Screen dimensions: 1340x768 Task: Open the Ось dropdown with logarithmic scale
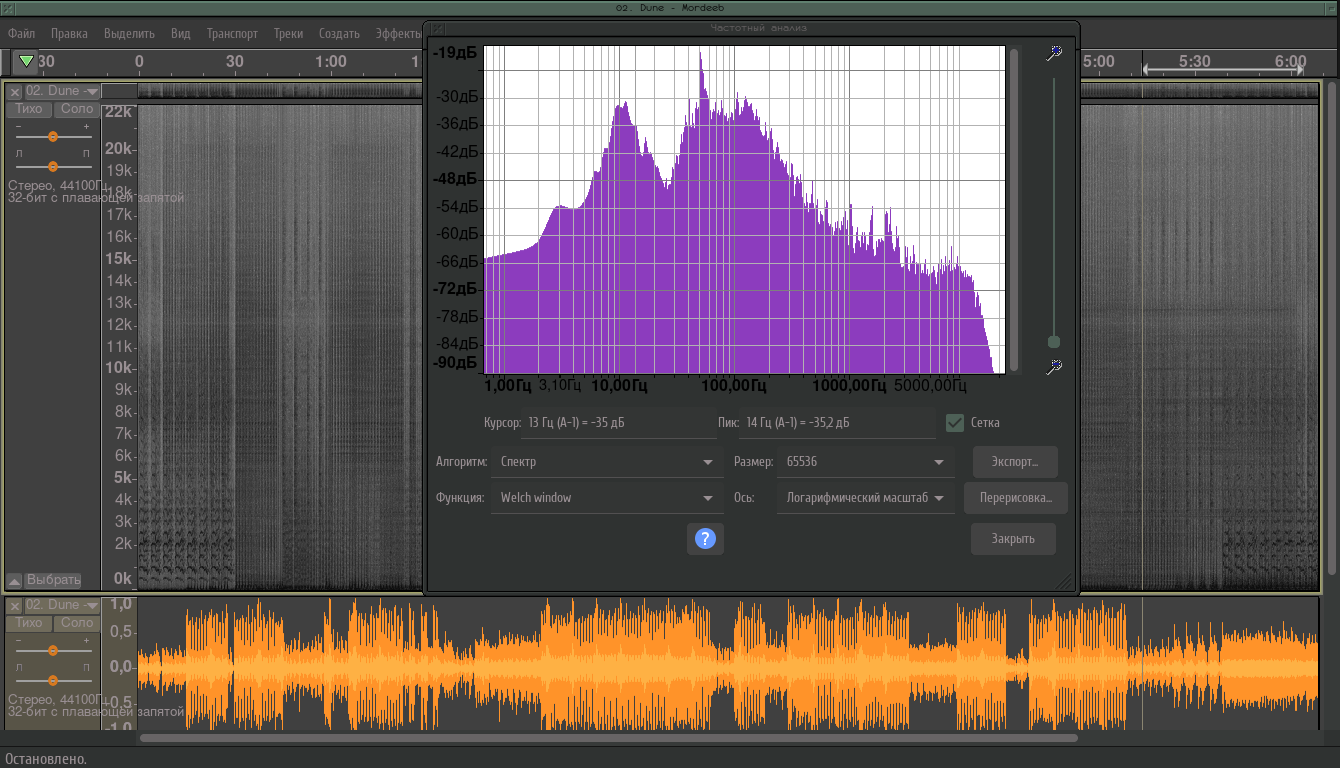(x=866, y=498)
